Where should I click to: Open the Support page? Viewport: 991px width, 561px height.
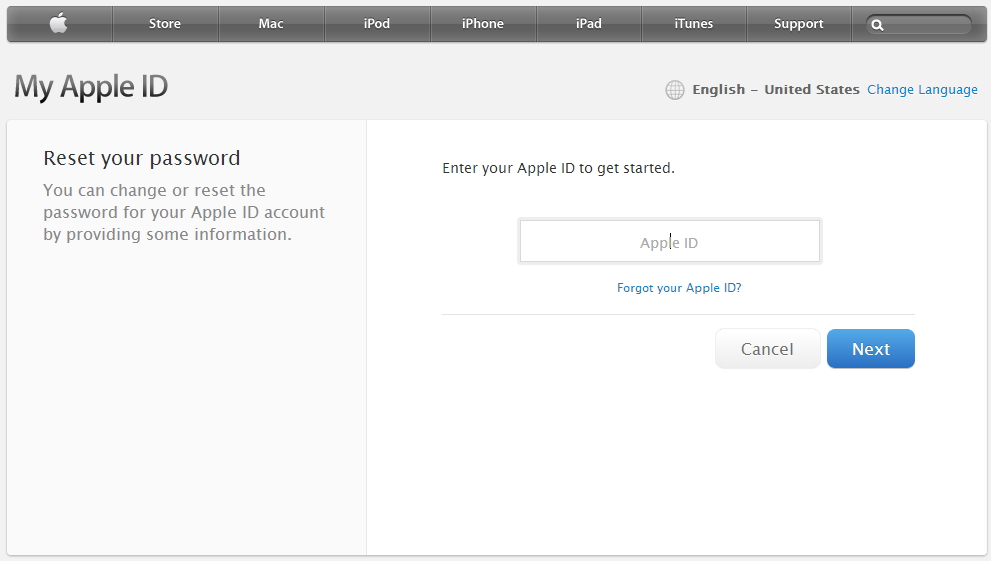799,24
